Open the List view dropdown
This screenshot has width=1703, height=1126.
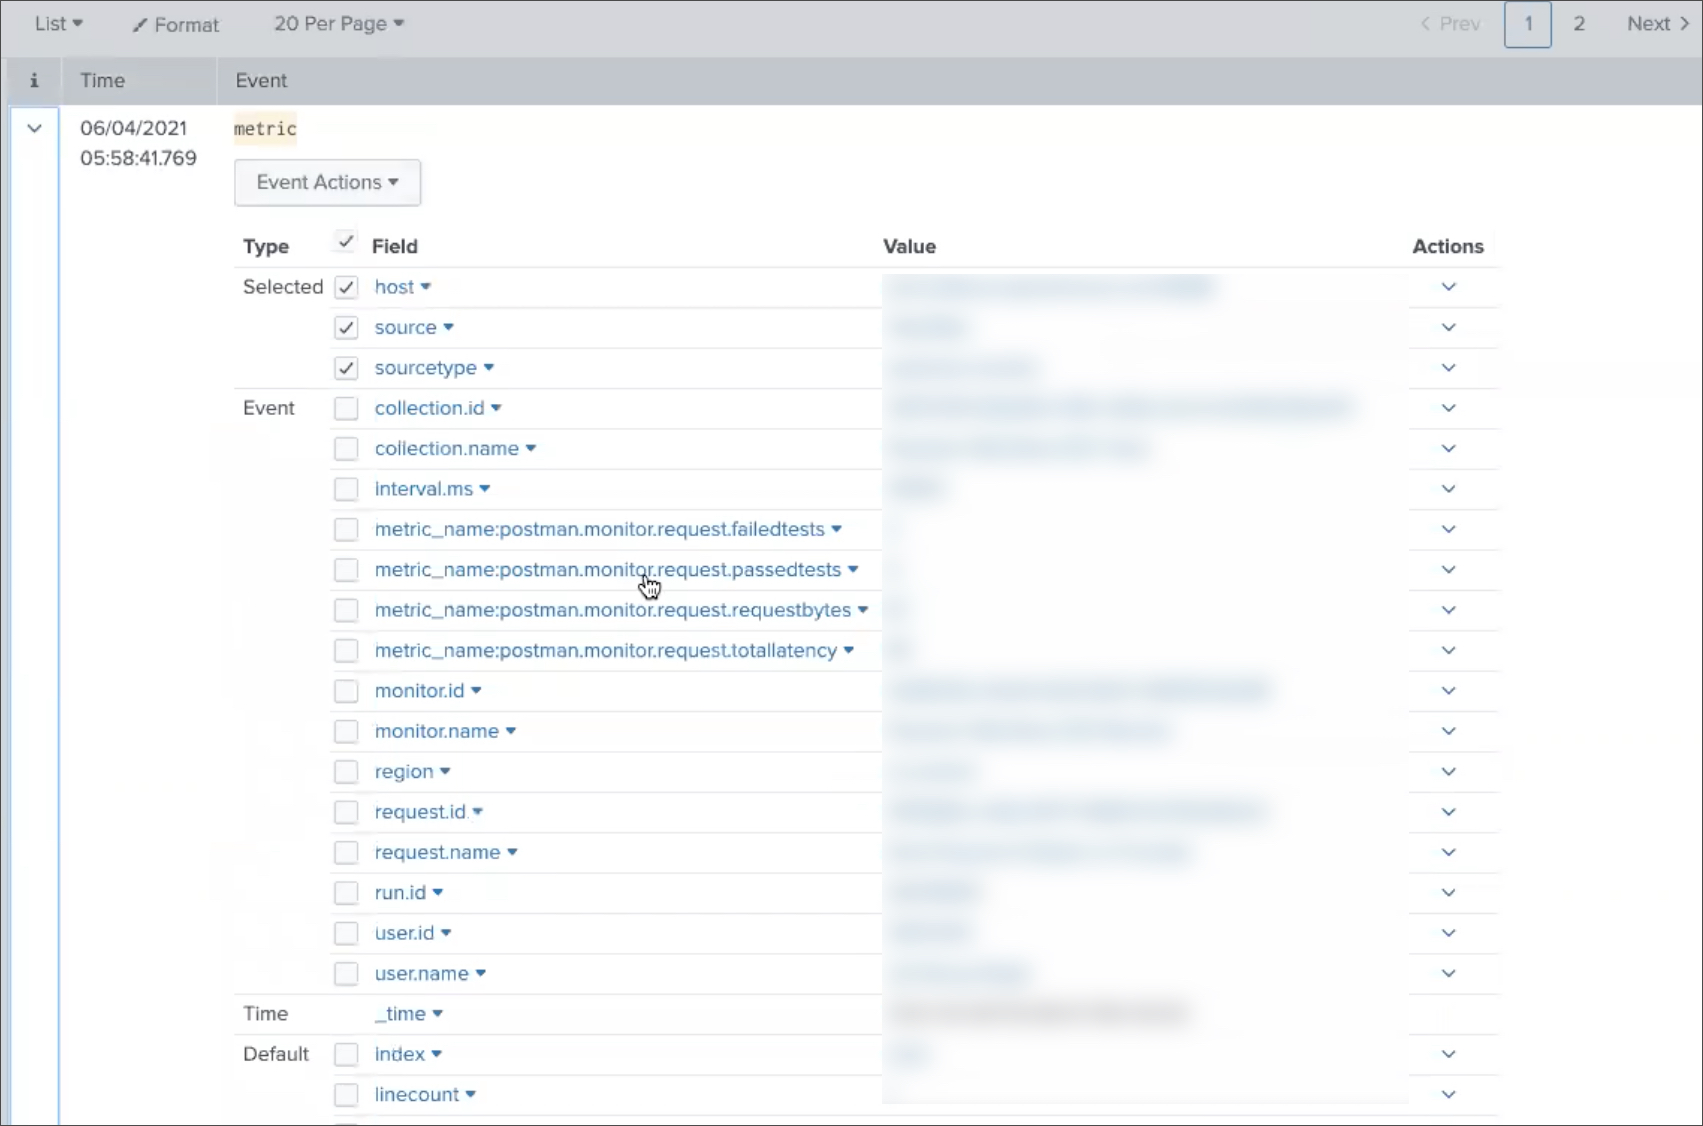point(58,24)
